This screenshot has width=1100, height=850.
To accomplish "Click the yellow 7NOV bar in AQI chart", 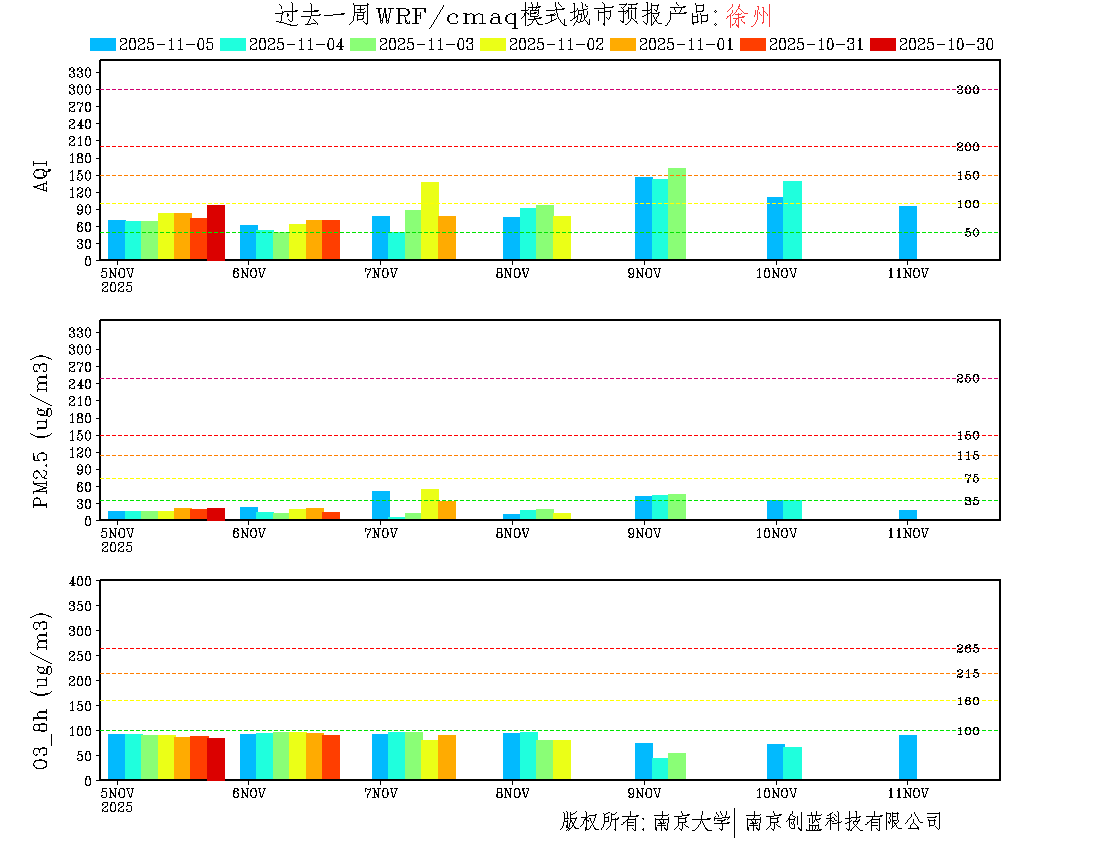I will tap(430, 221).
